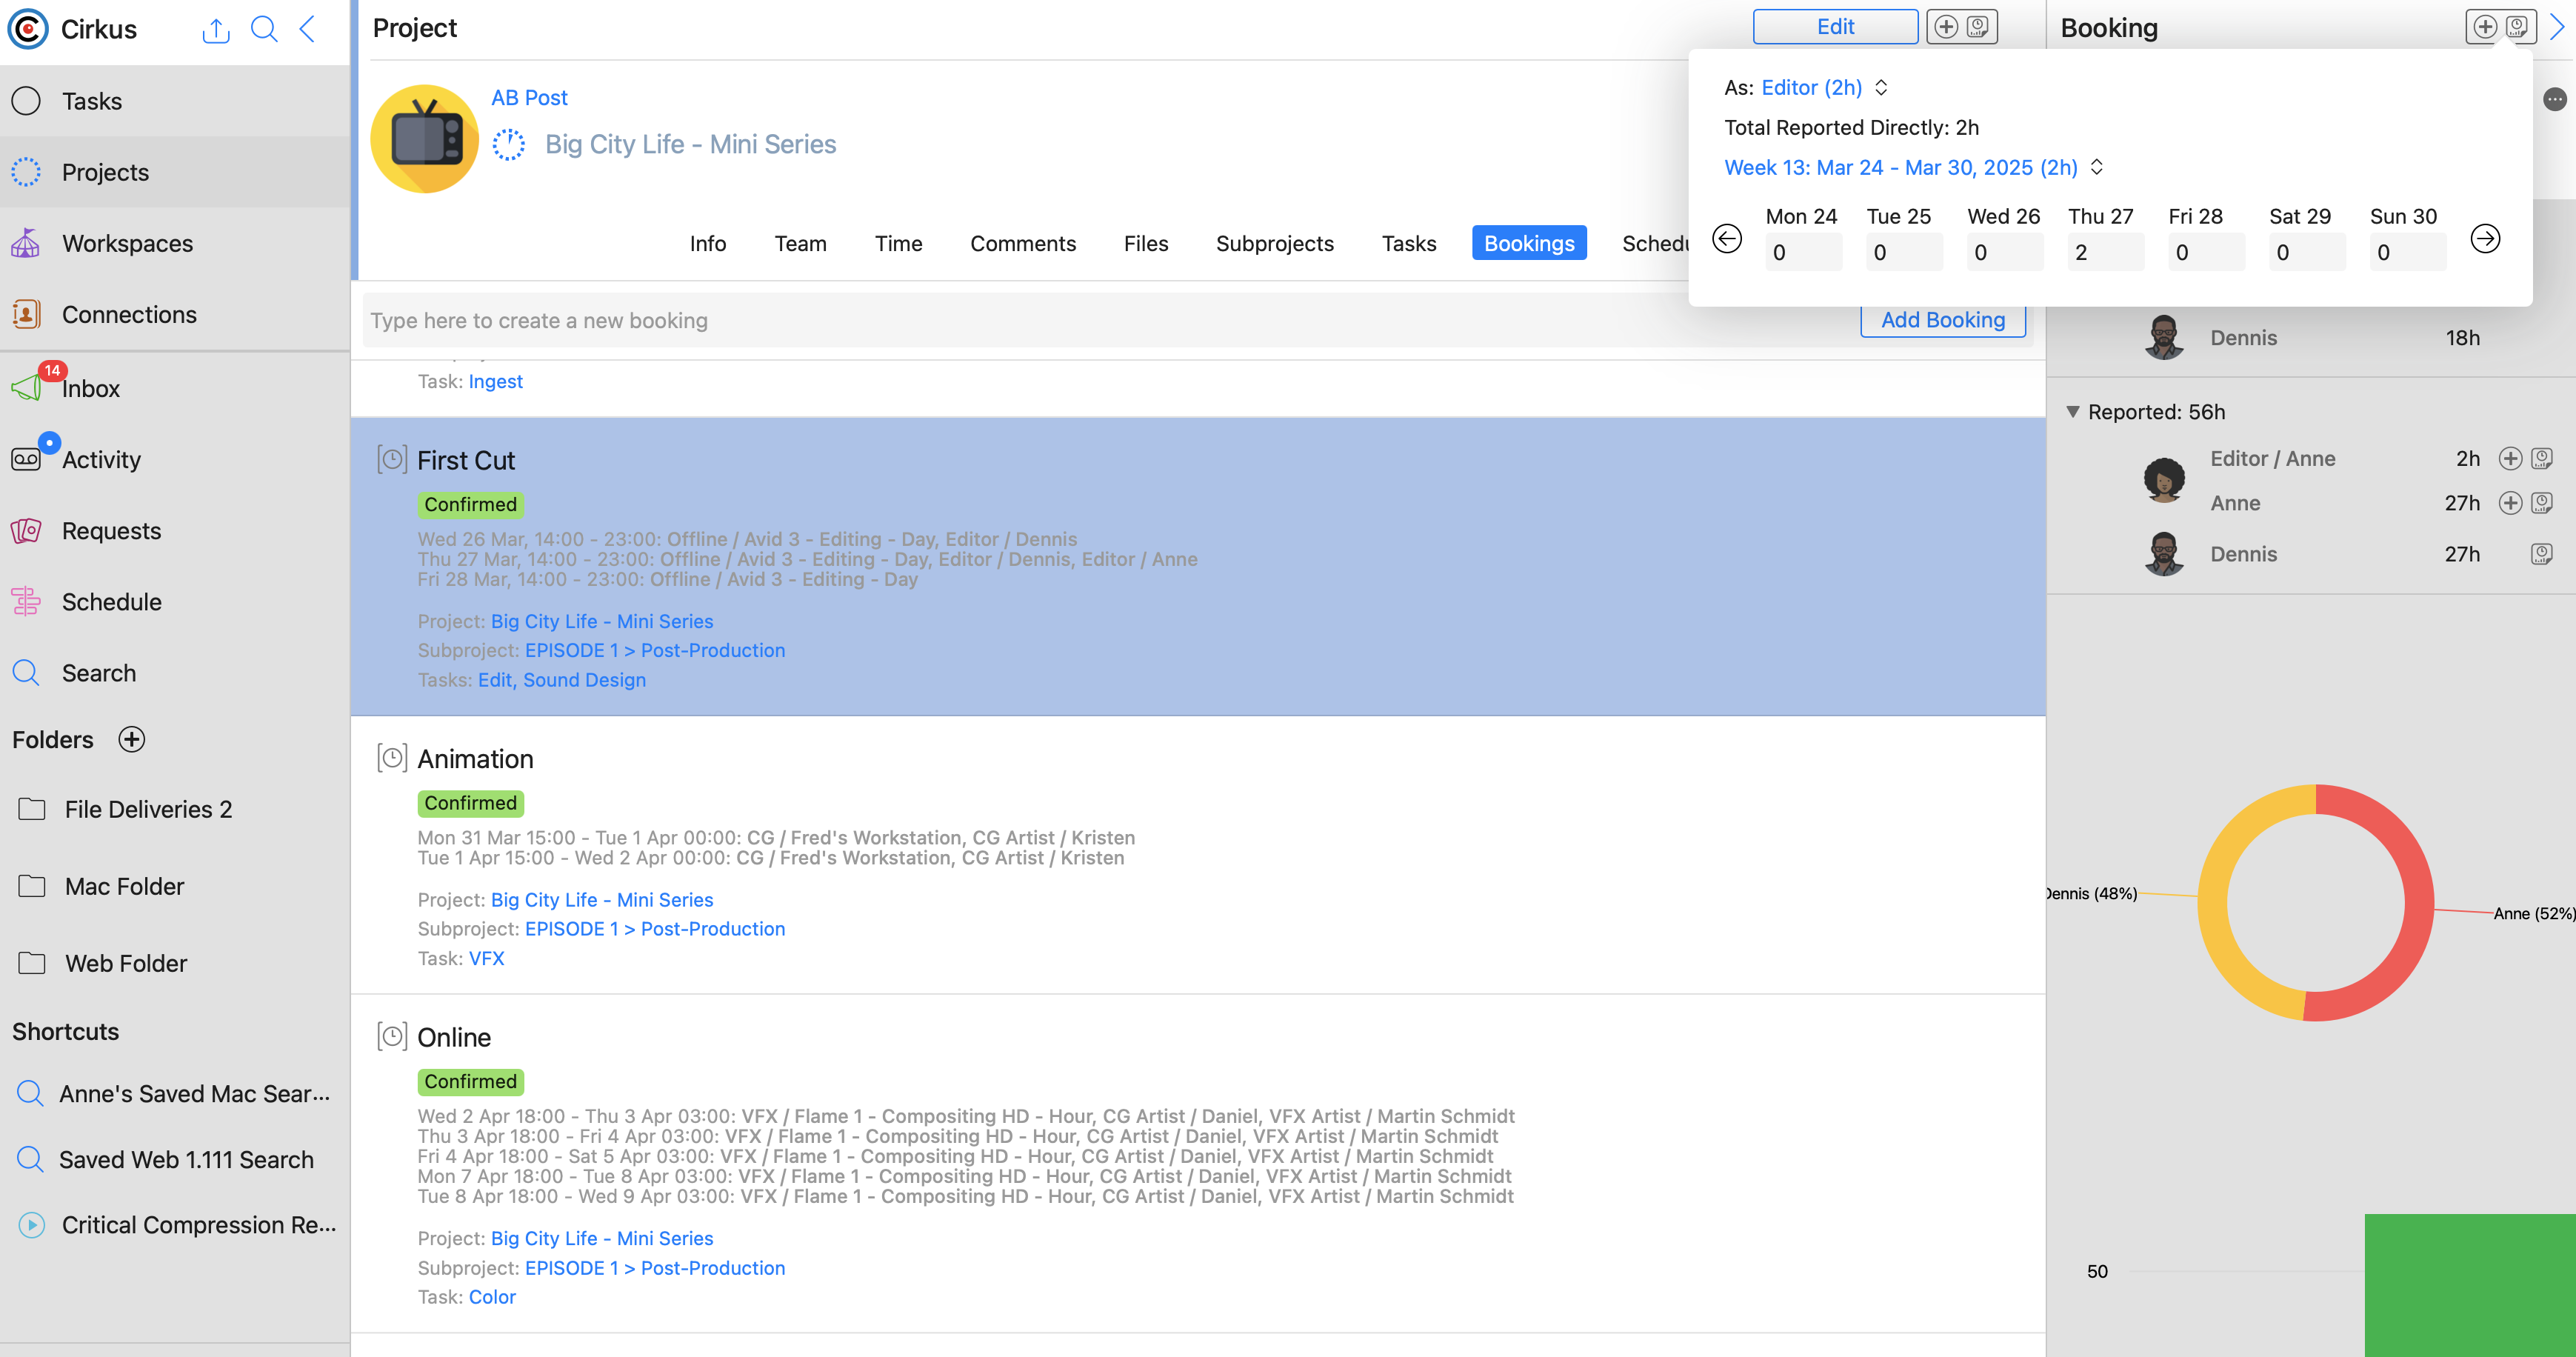The height and width of the screenshot is (1357, 2576).
Task: Switch to the Subprojects tab
Action: tap(1274, 243)
